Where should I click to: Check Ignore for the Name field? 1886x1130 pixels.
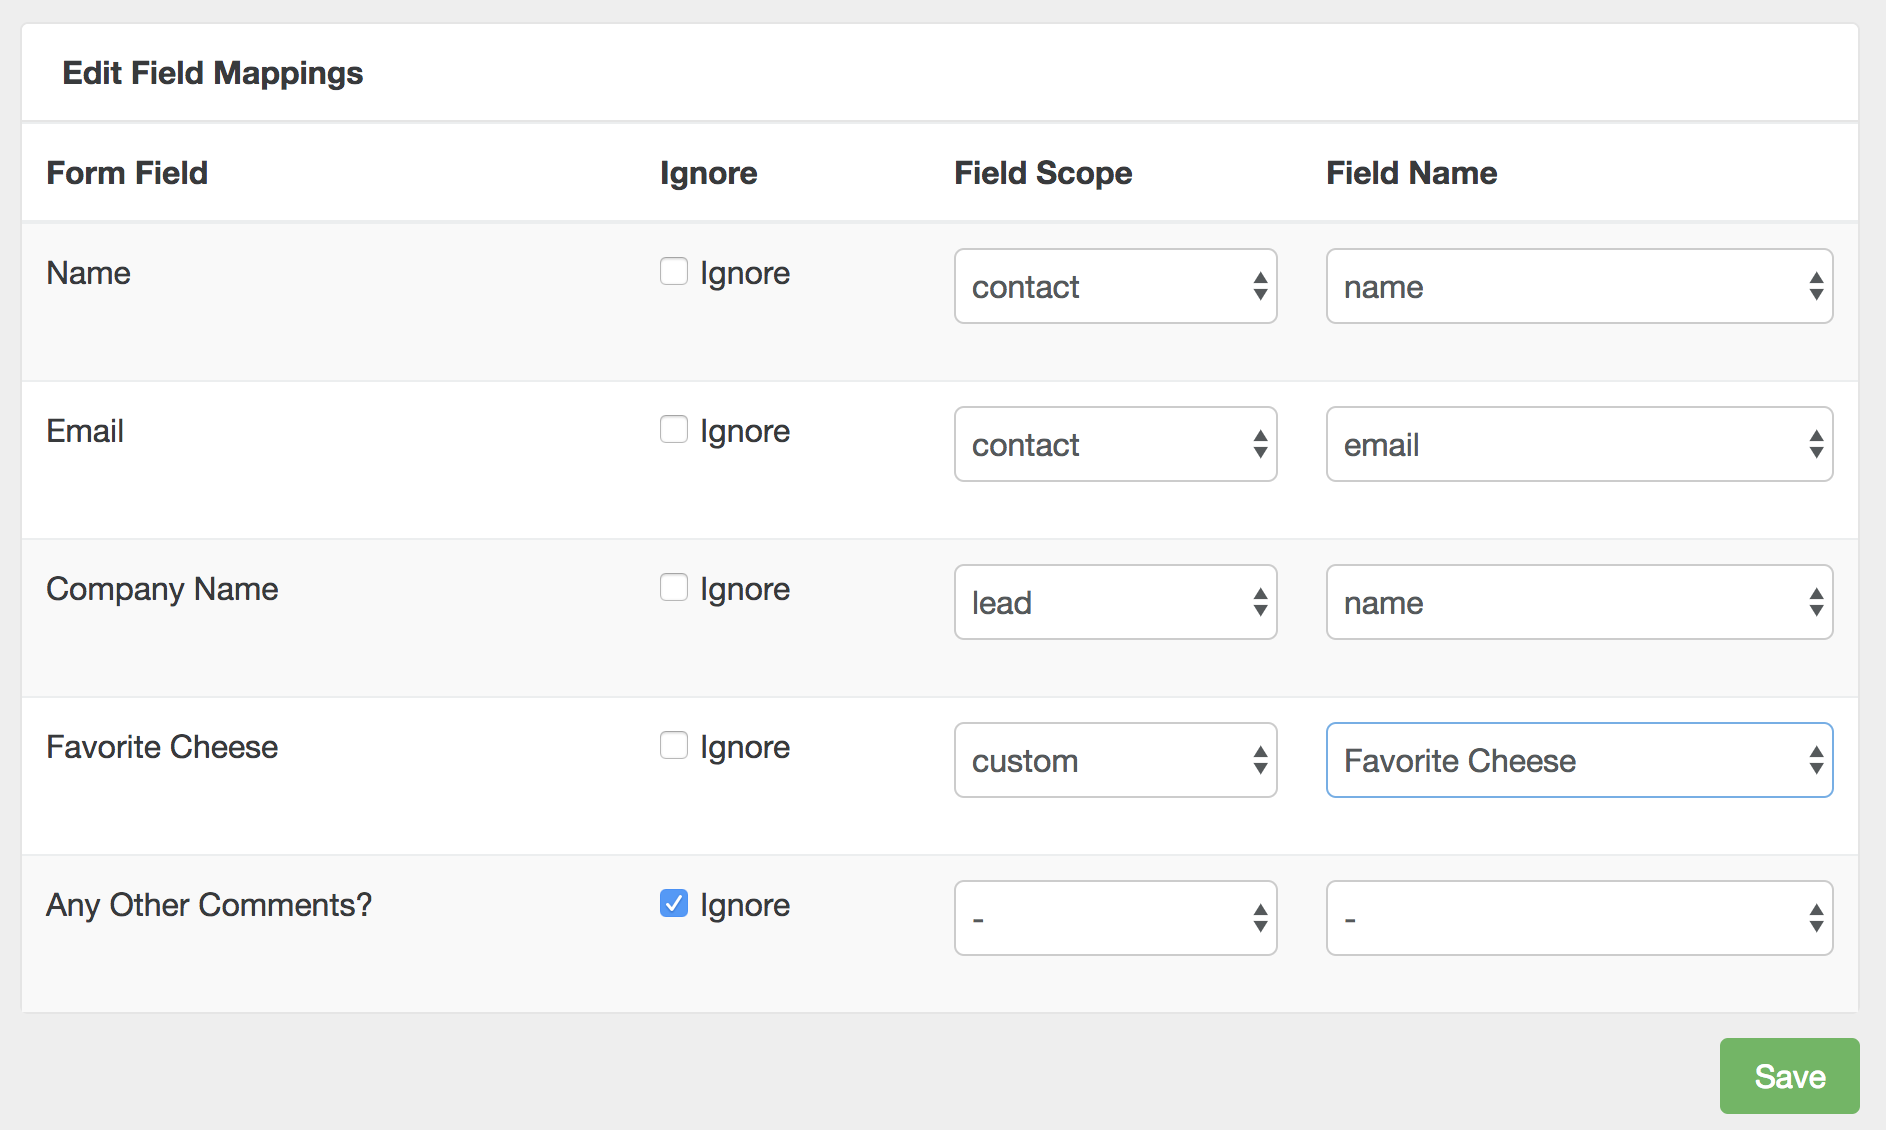[674, 271]
